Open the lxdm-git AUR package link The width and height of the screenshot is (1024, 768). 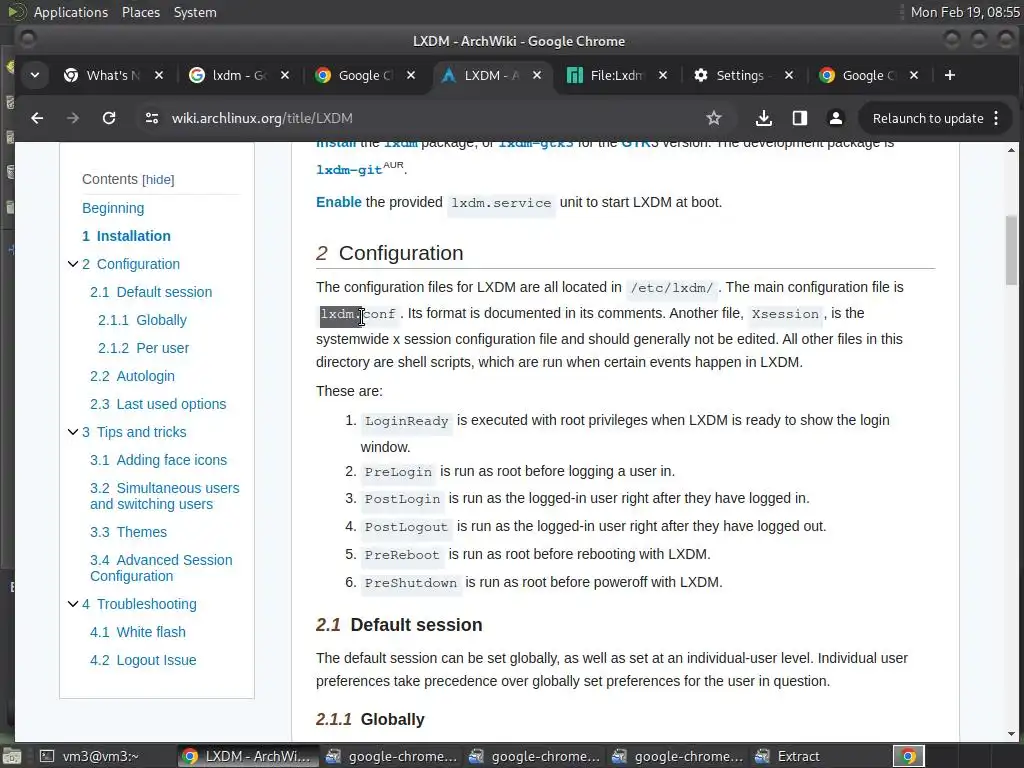(x=349, y=169)
